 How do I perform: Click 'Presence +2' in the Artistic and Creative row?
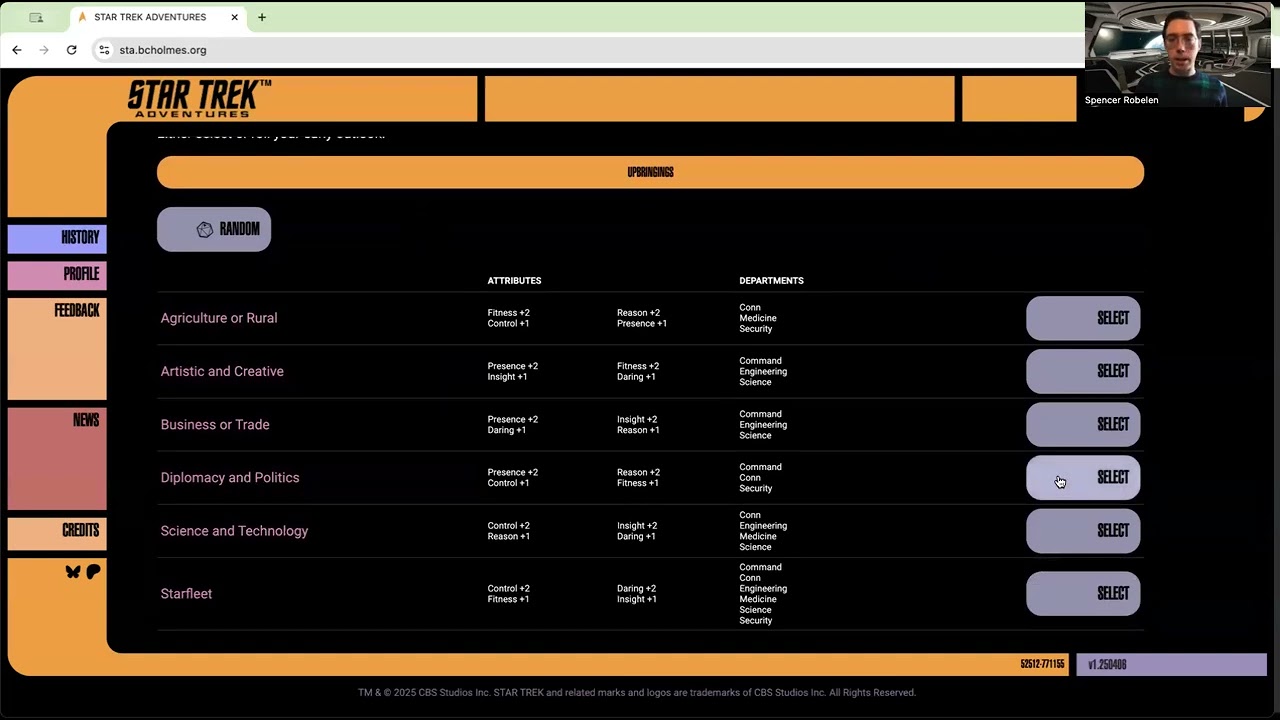pos(512,366)
